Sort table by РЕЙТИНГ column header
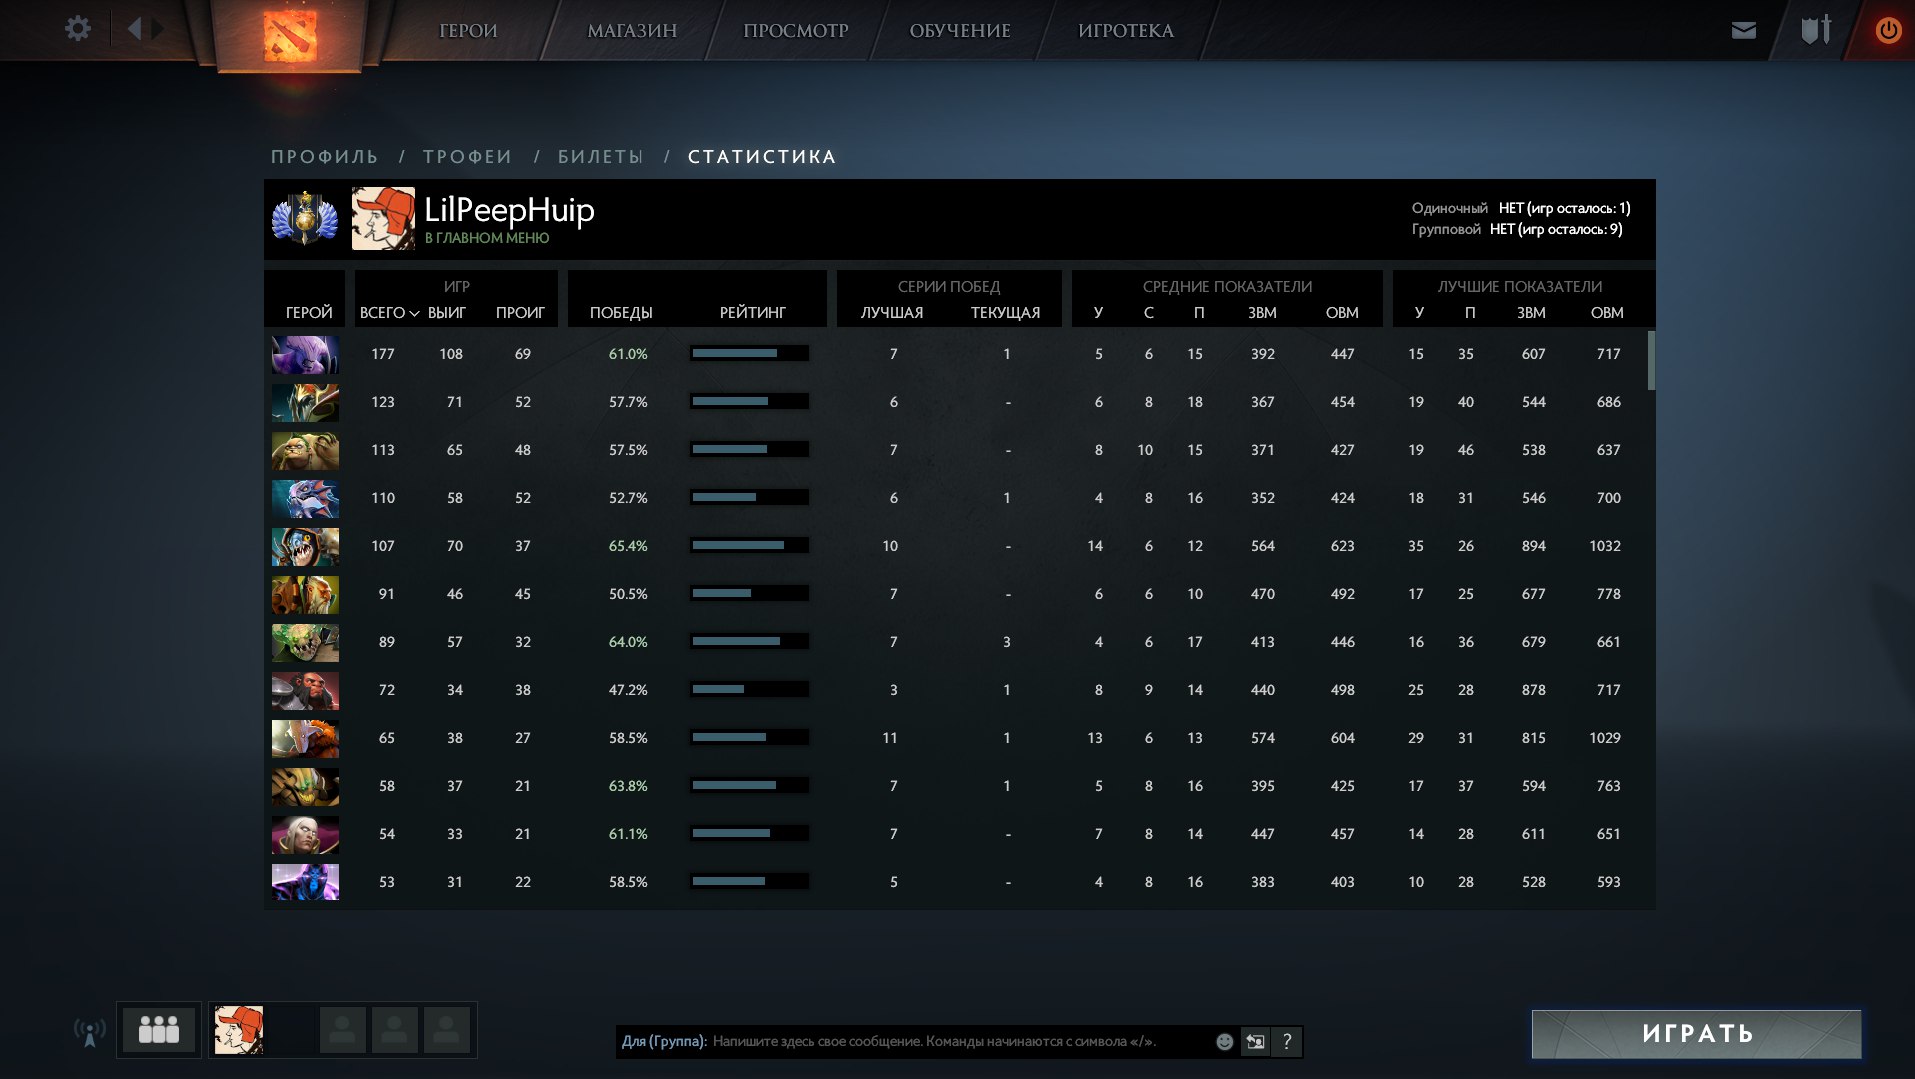Viewport: 1915px width, 1079px height. pos(752,313)
